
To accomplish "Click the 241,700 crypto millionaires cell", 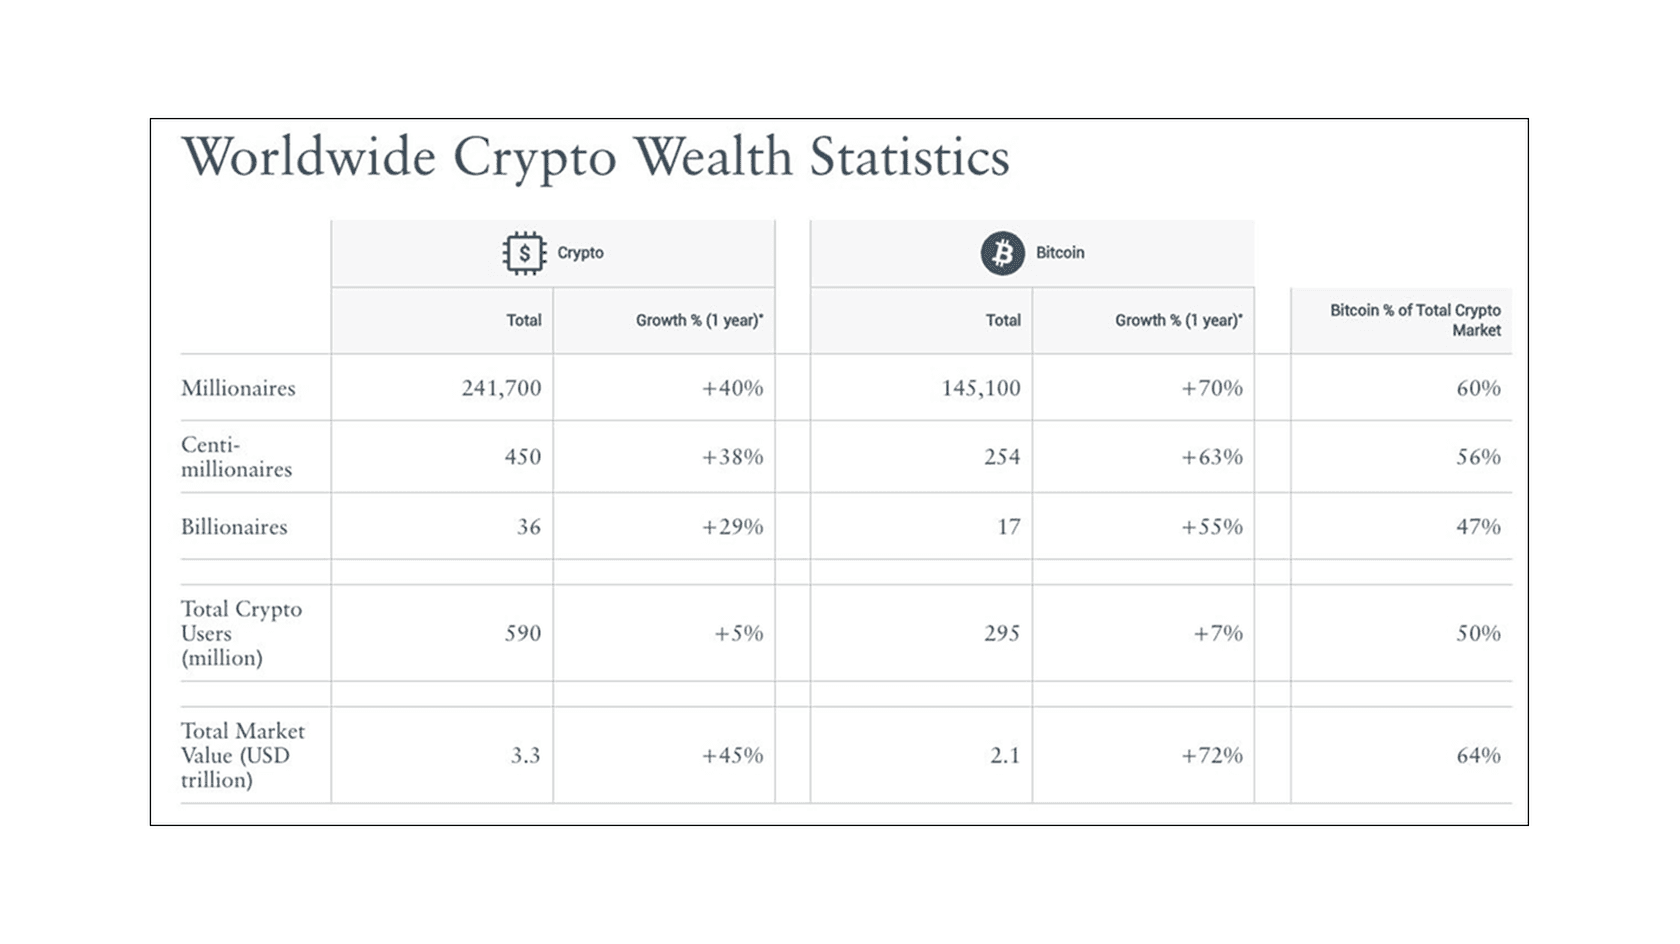I will click(x=501, y=388).
